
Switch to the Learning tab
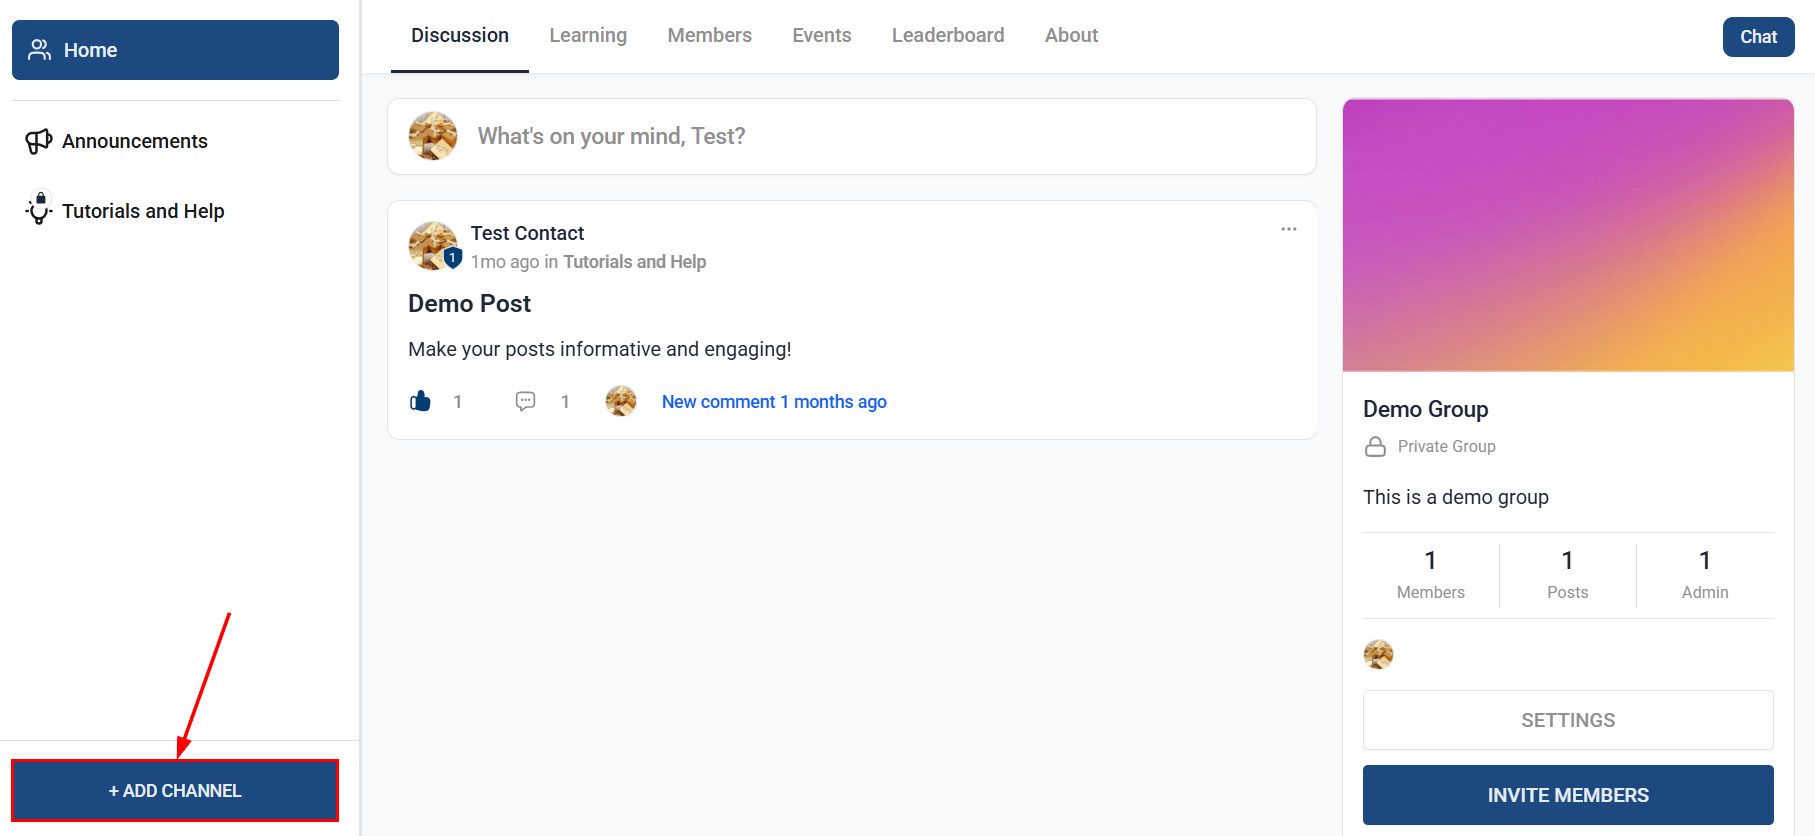tap(588, 35)
